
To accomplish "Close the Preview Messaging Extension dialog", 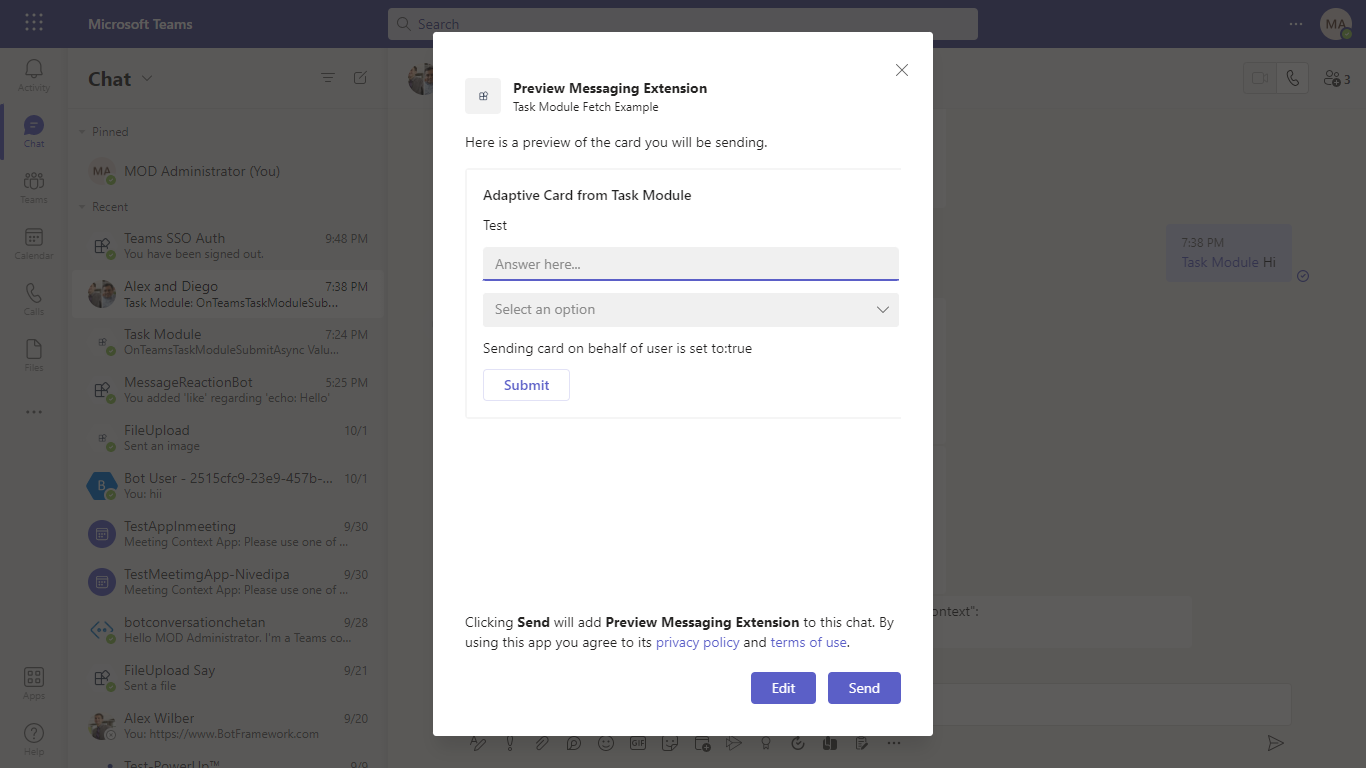I will pyautogui.click(x=902, y=70).
